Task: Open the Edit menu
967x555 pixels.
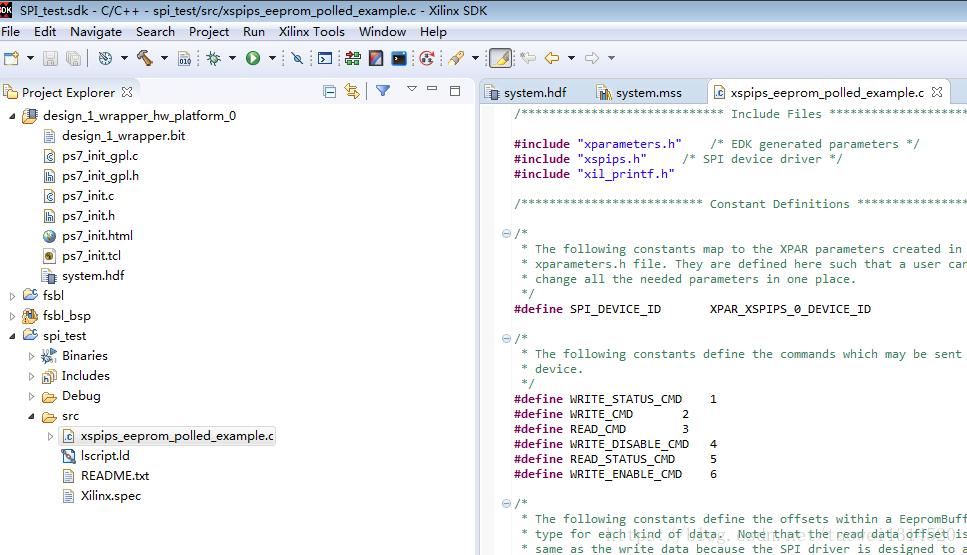Action: point(45,31)
